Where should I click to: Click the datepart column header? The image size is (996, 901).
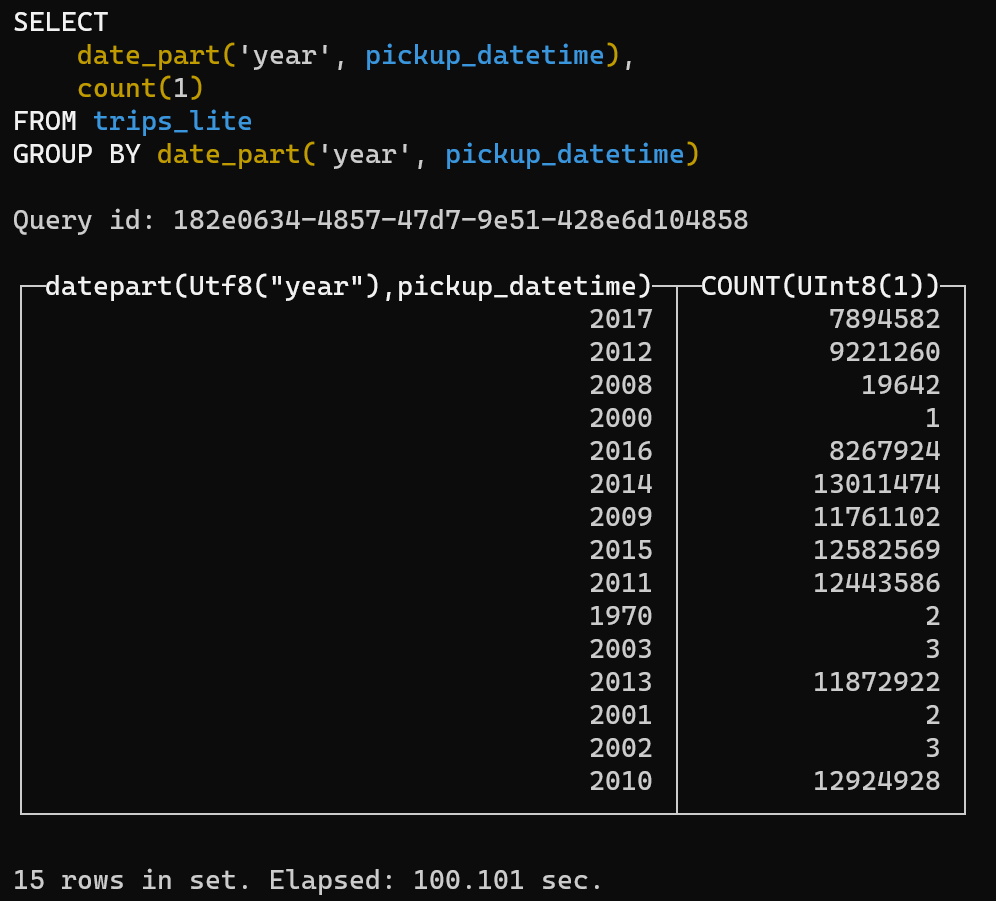pos(349,287)
